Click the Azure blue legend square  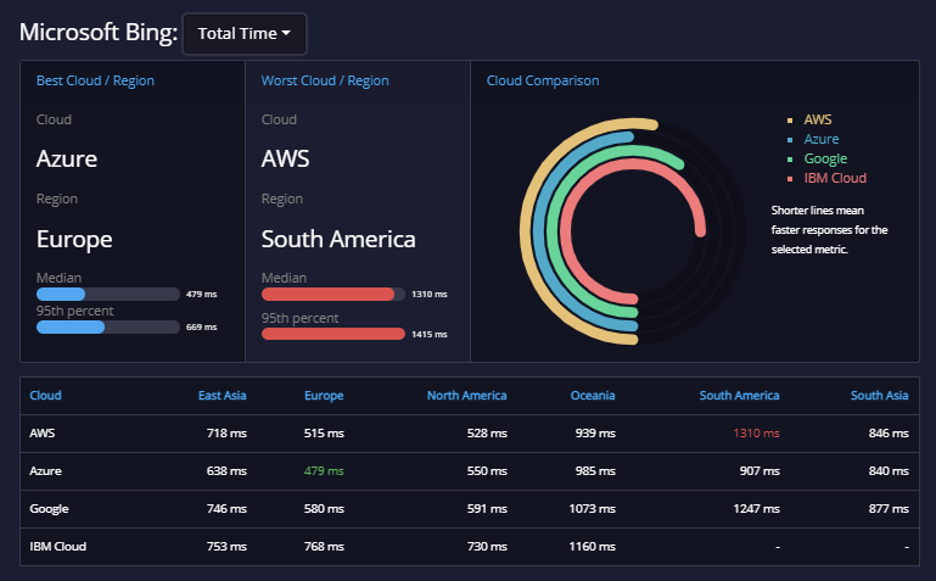point(790,140)
